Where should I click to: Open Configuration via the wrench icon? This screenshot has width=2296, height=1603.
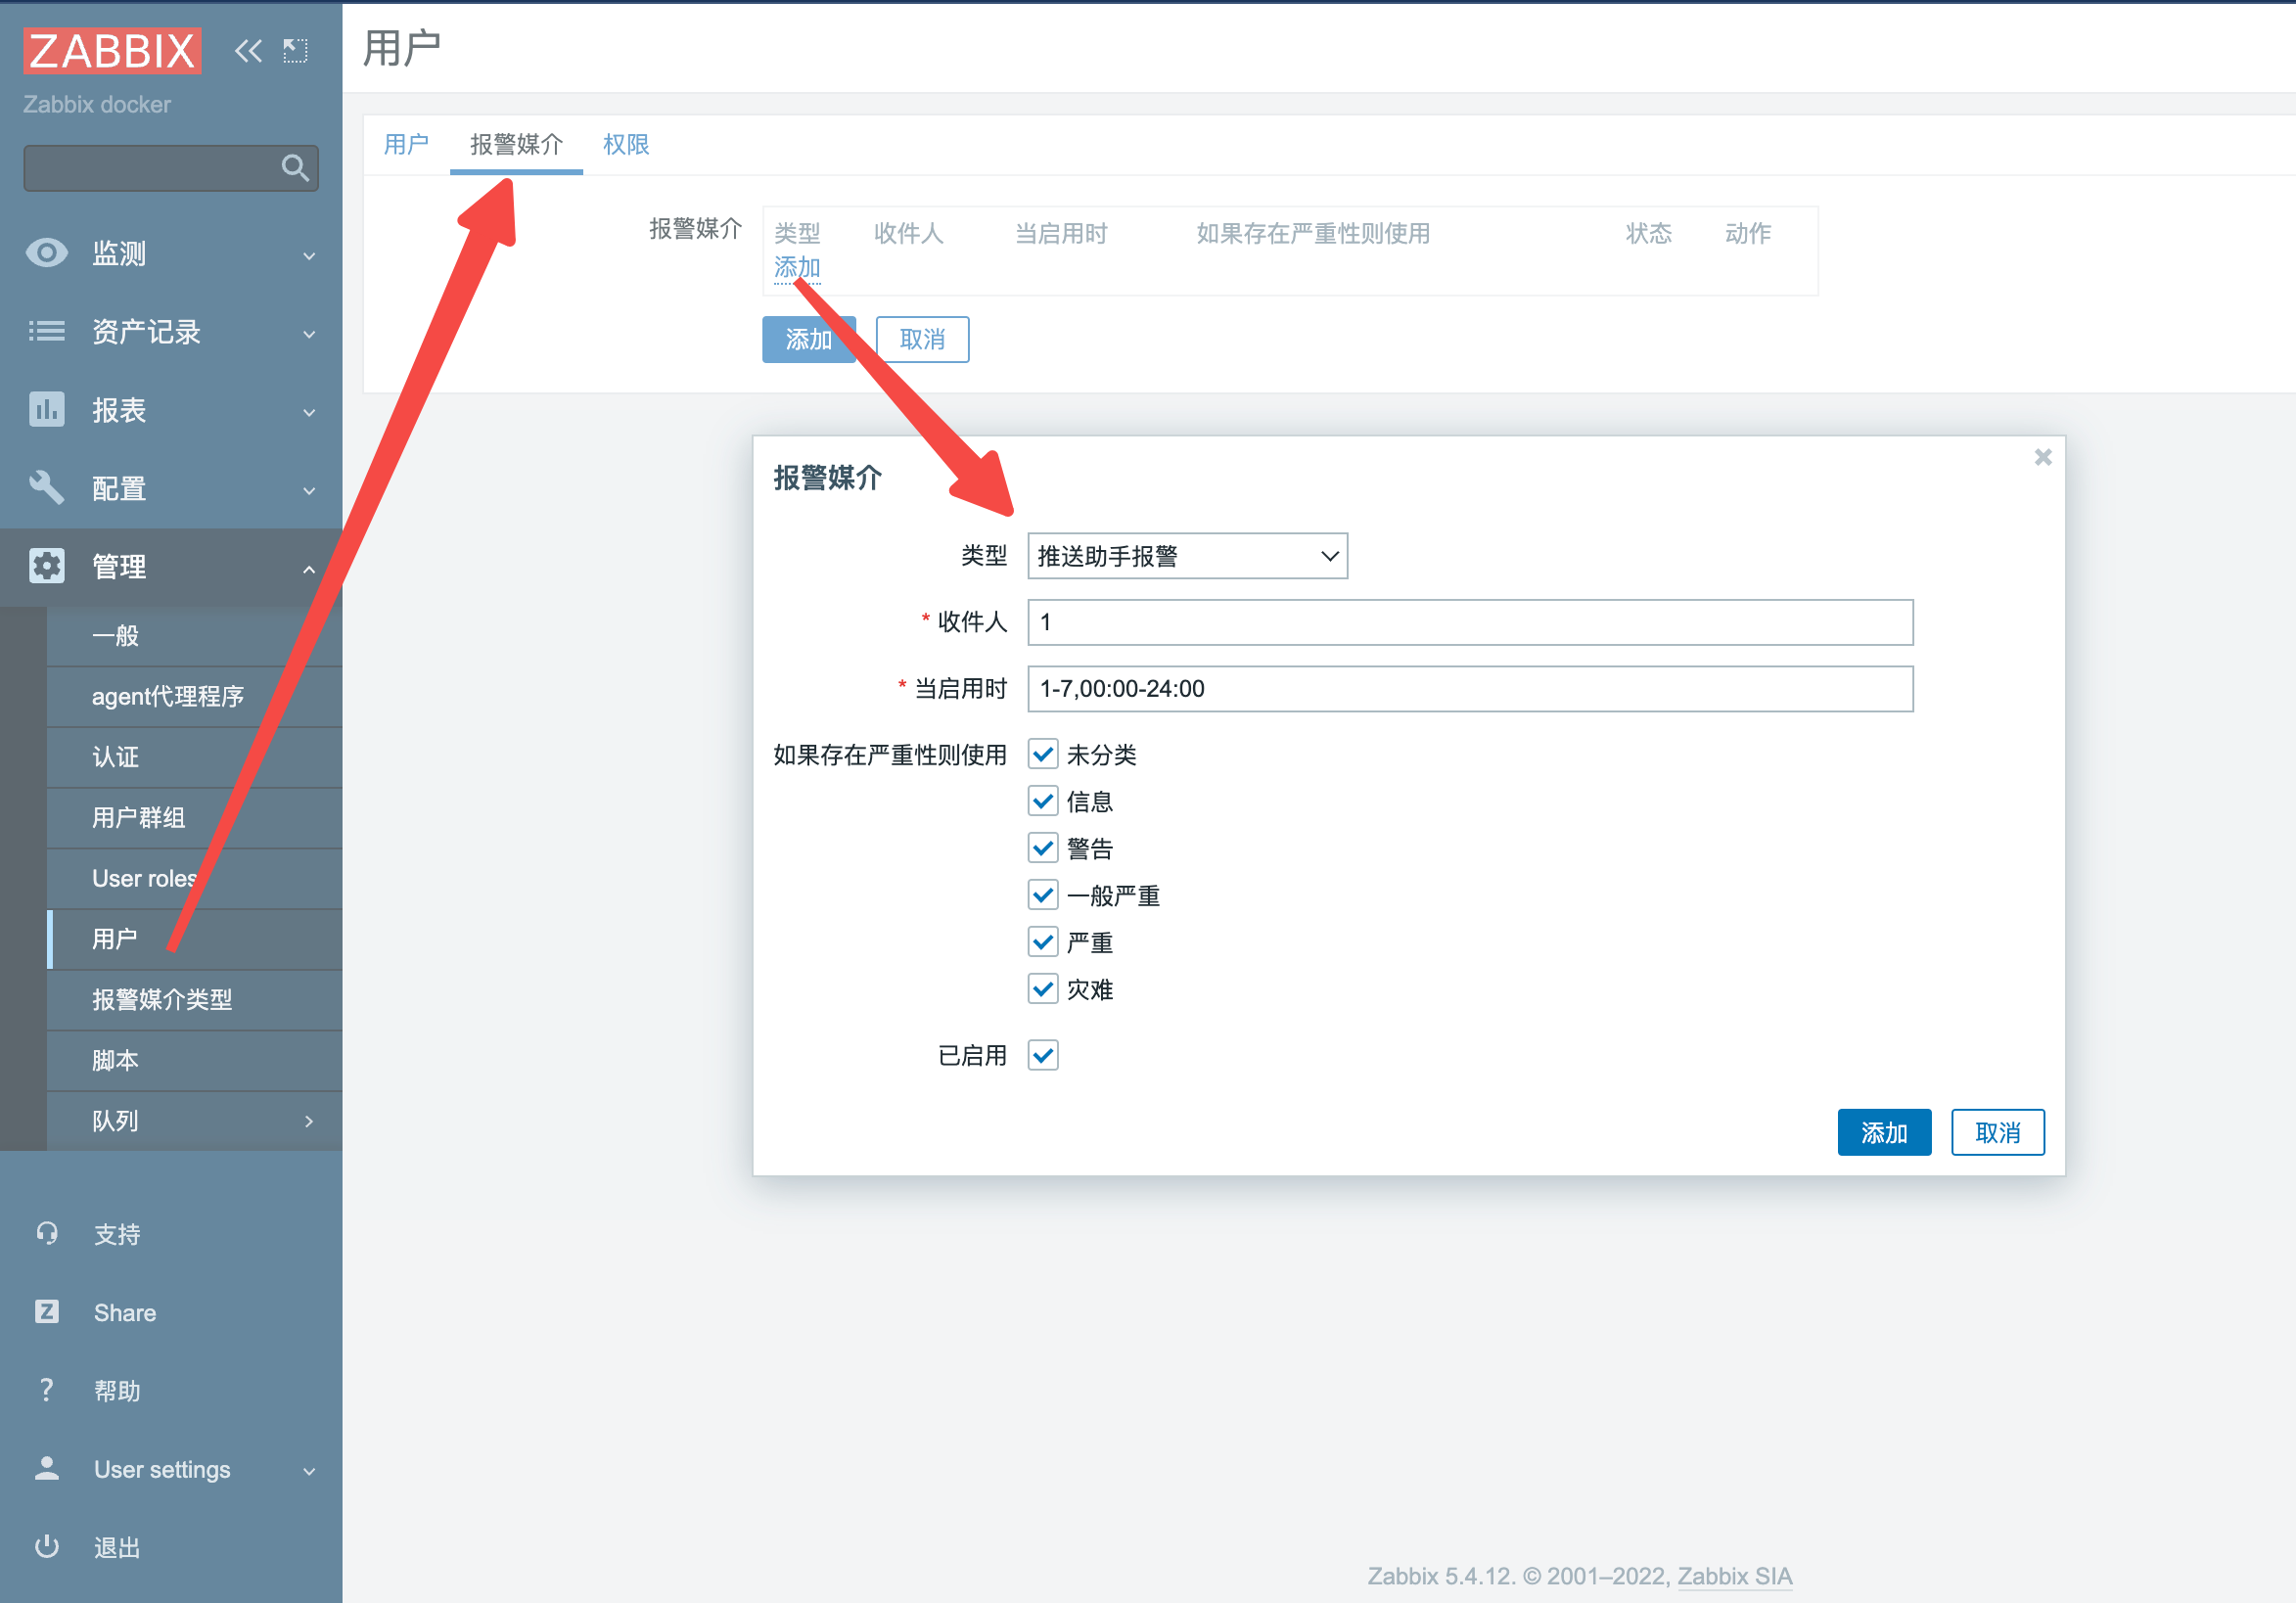pyautogui.click(x=46, y=488)
